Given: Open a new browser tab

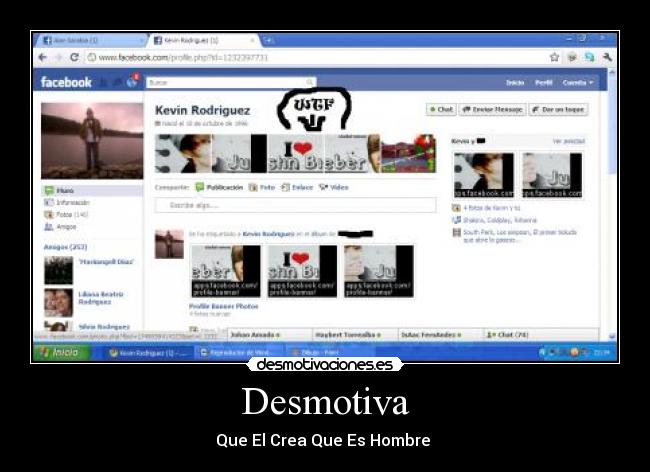Looking at the screenshot, I should point(269,40).
